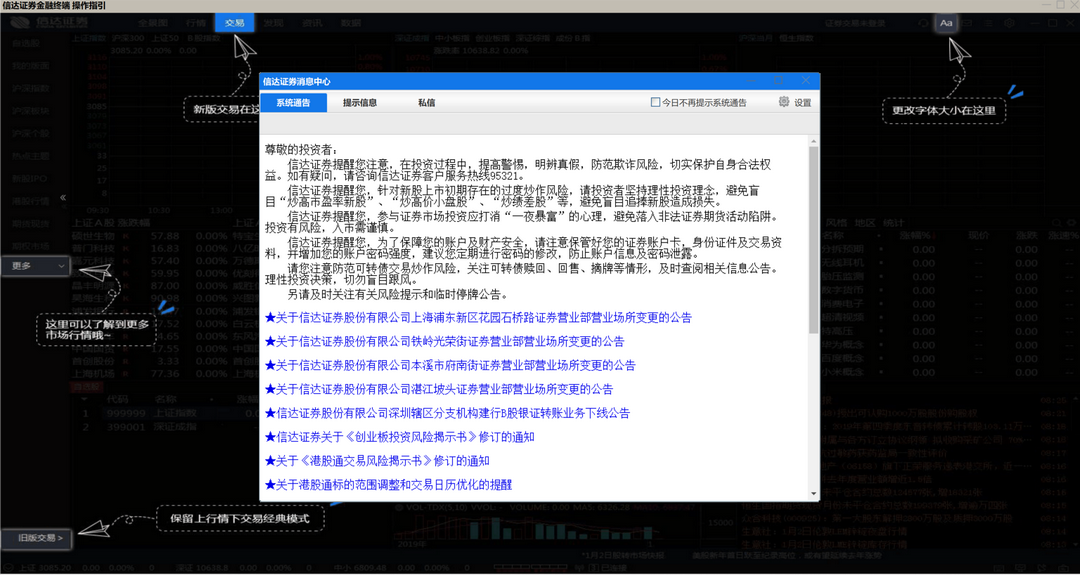The width and height of the screenshot is (1080, 575).
Task: Open the 港股通标的范围调整 reminder link
Action: [389, 485]
